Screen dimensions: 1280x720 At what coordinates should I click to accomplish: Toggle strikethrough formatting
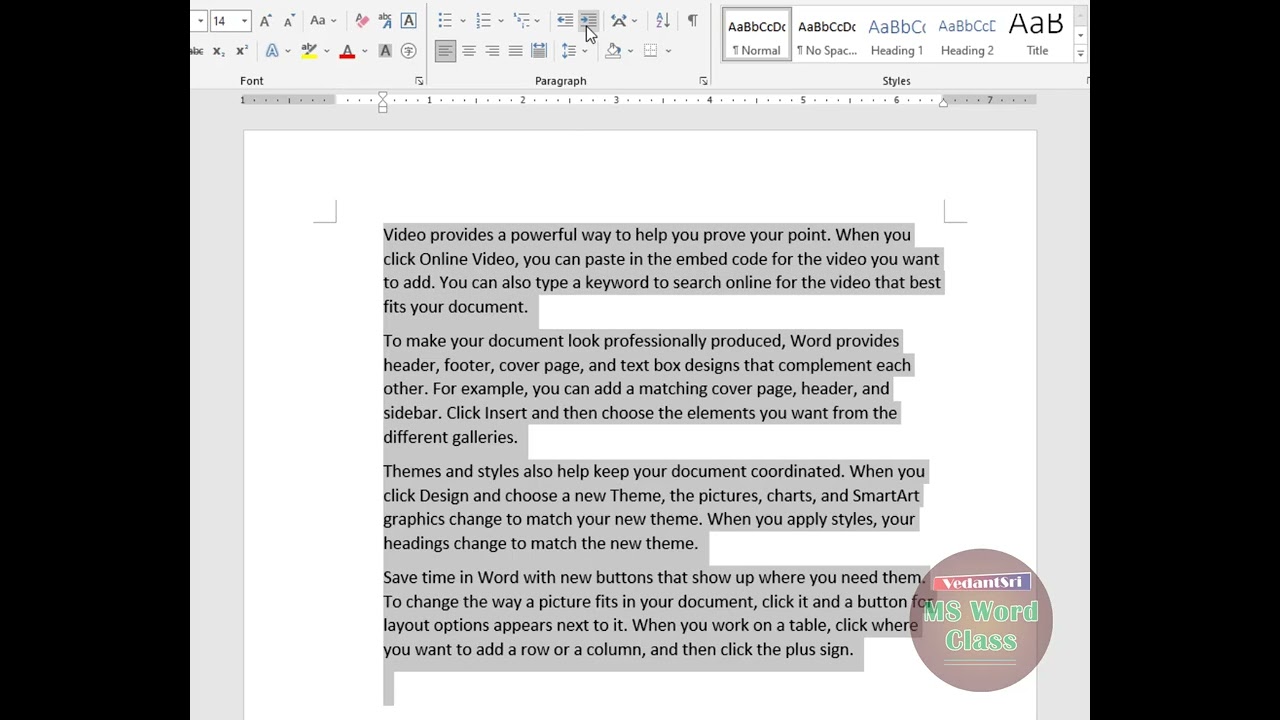(x=196, y=51)
